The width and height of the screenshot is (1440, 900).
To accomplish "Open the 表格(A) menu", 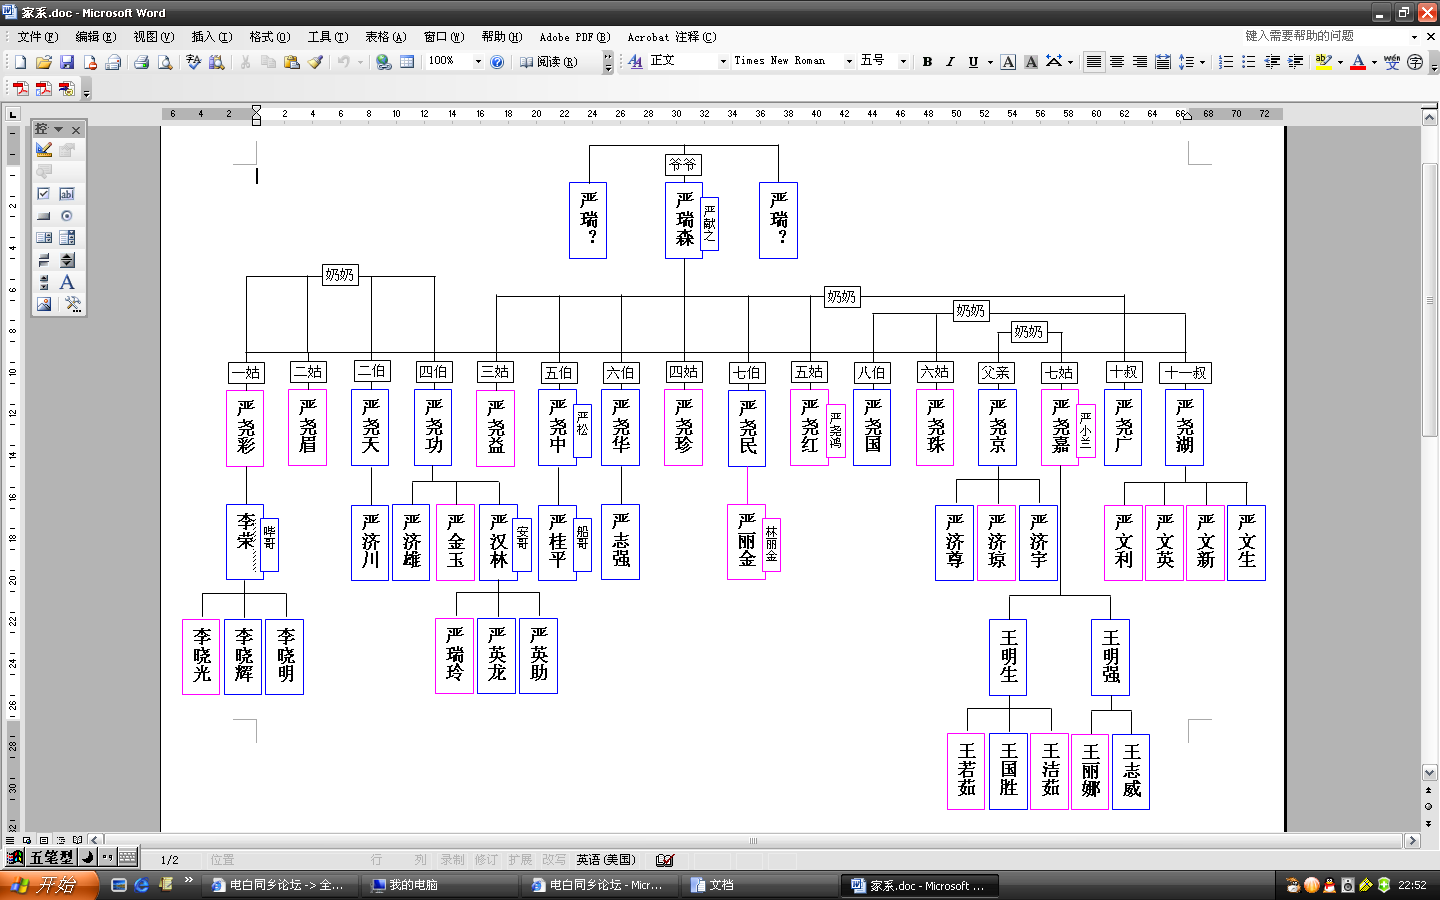I will coord(385,37).
